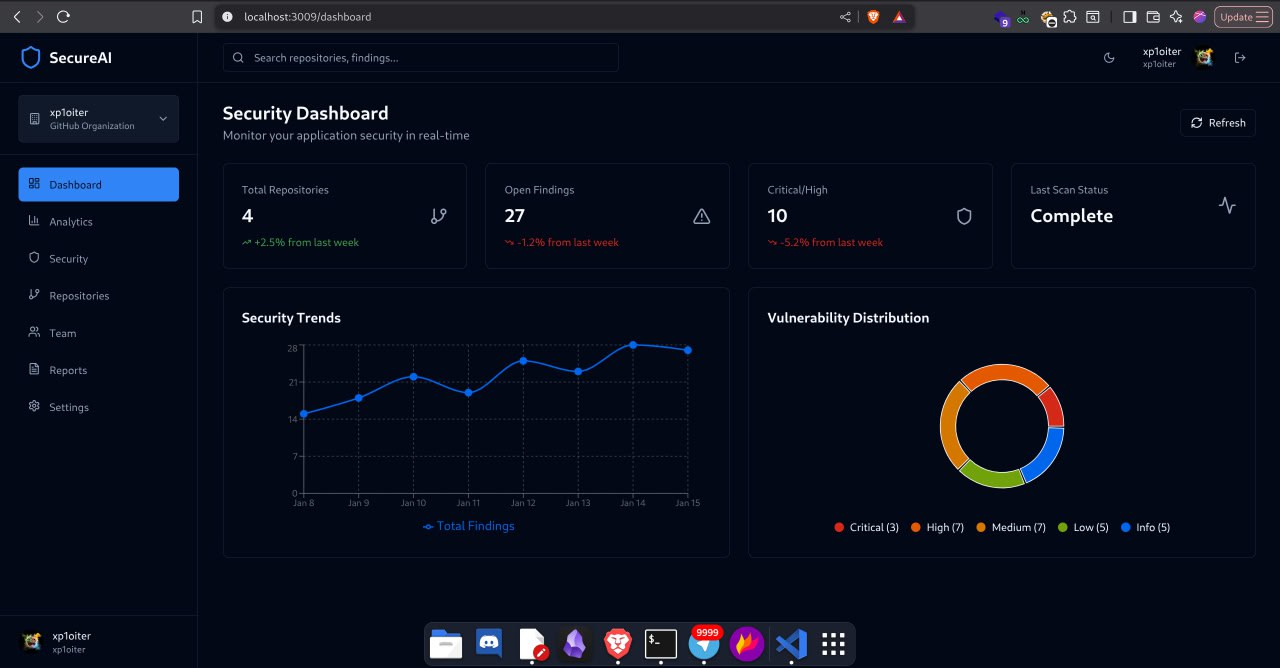Reload the browser page

pos(63,17)
